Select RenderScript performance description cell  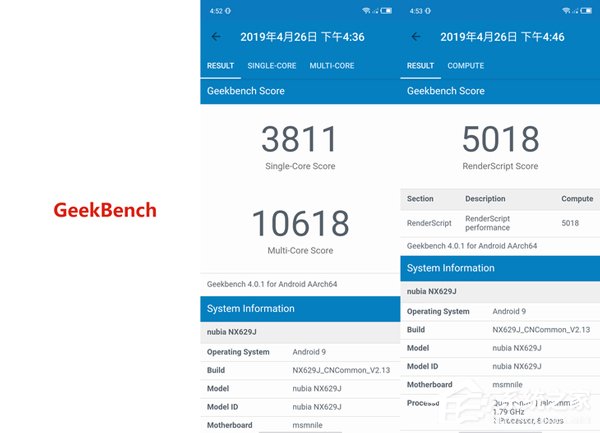488,223
